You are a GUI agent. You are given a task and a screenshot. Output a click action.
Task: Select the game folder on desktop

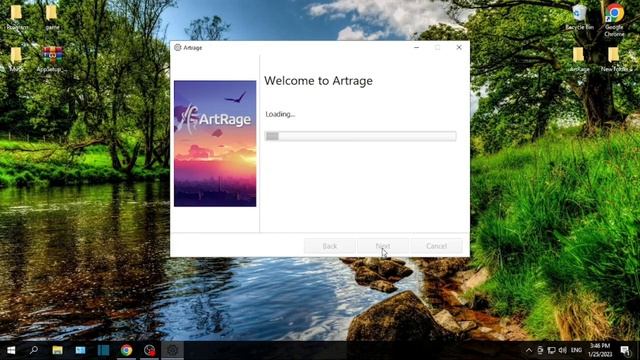(x=52, y=18)
